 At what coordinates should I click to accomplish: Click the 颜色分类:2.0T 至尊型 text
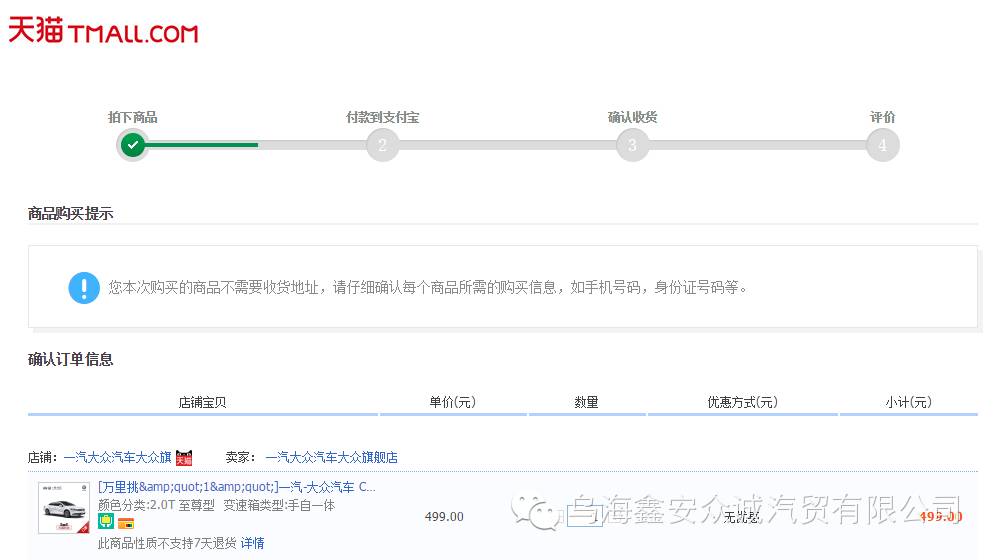pos(157,505)
